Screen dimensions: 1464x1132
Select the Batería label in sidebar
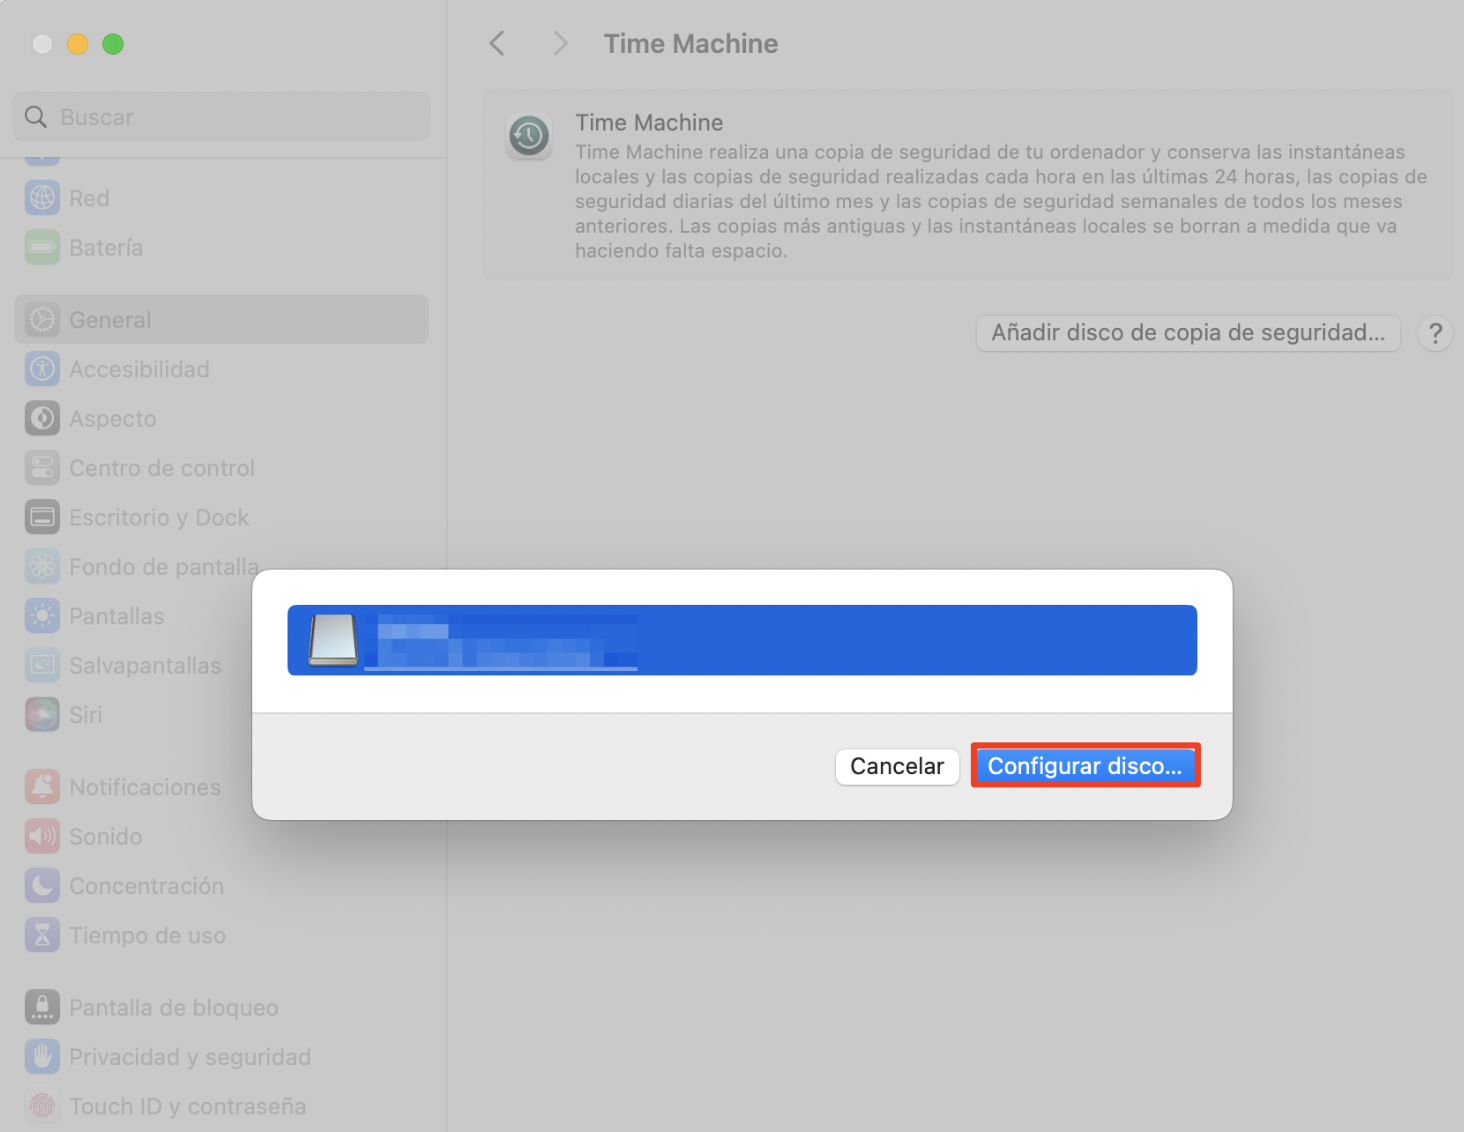click(x=106, y=247)
